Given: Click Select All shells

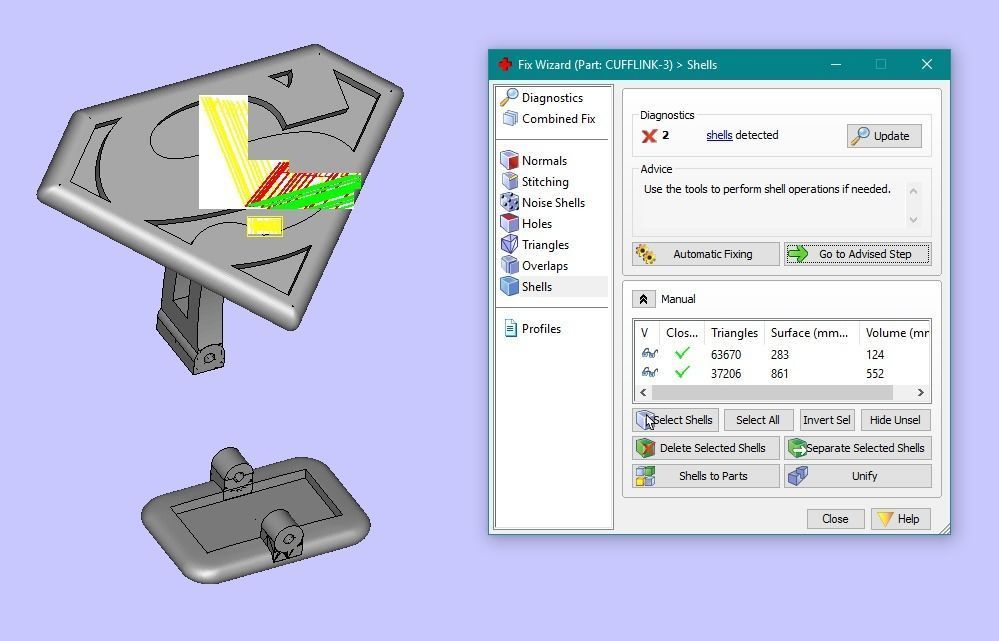Looking at the screenshot, I should [x=758, y=420].
